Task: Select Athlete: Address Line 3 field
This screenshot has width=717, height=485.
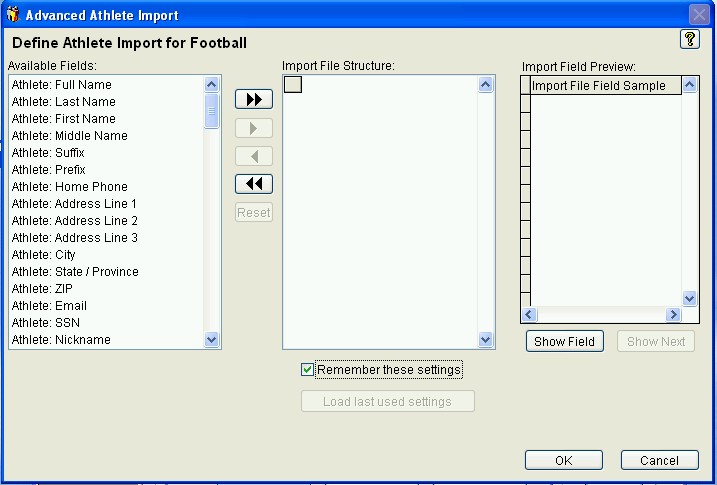Action: pyautogui.click(x=106, y=237)
